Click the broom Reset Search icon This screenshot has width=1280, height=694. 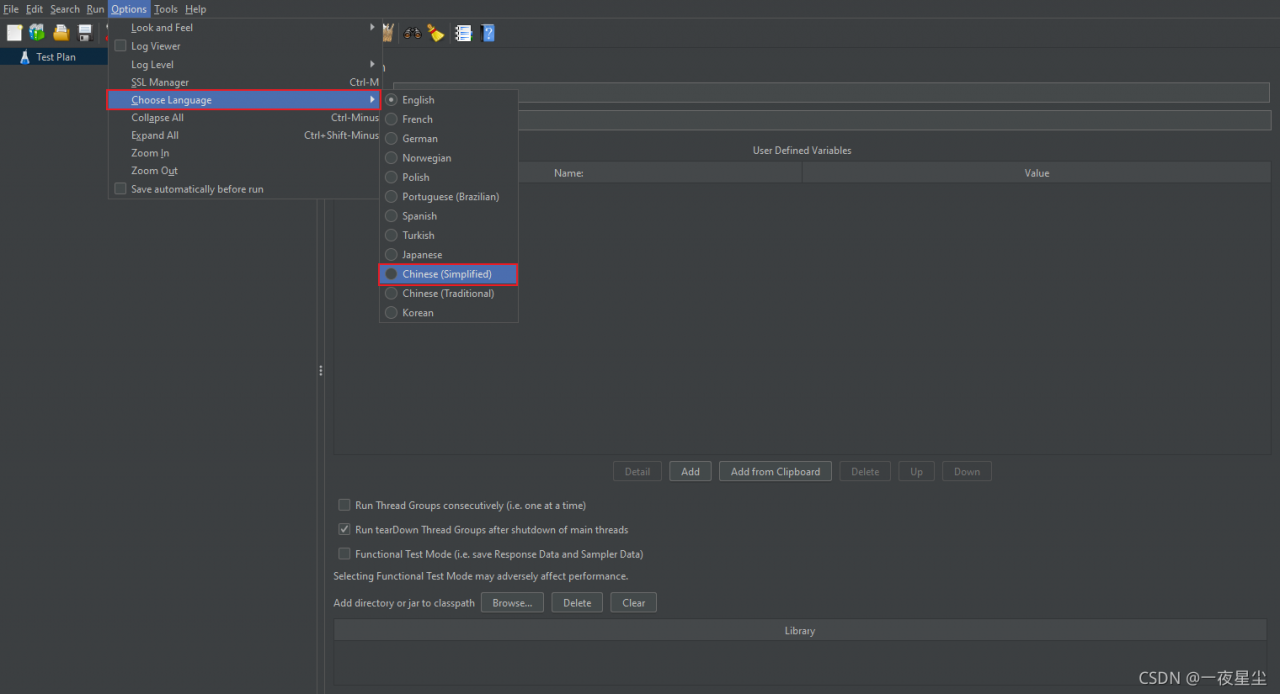click(x=436, y=33)
